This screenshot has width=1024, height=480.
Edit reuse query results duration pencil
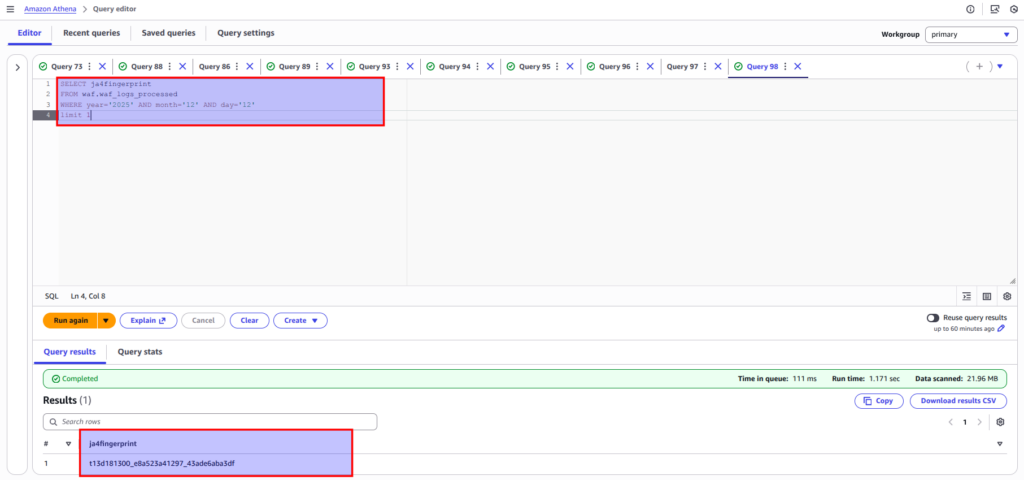[x=1001, y=328]
